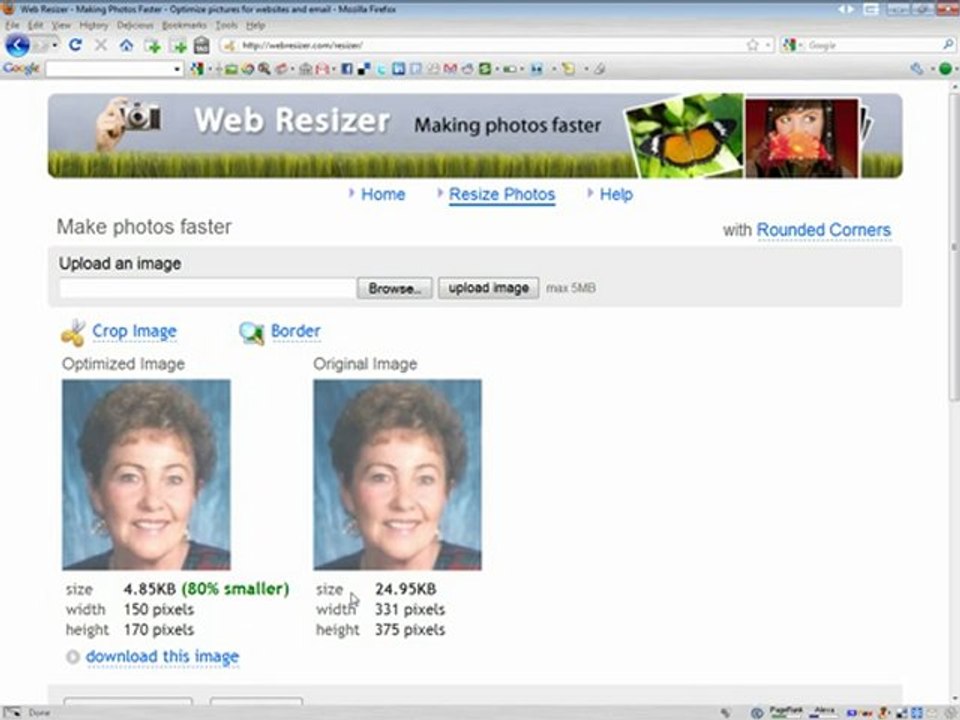Open the File menu
Image resolution: width=960 pixels, height=720 pixels.
click(x=12, y=25)
